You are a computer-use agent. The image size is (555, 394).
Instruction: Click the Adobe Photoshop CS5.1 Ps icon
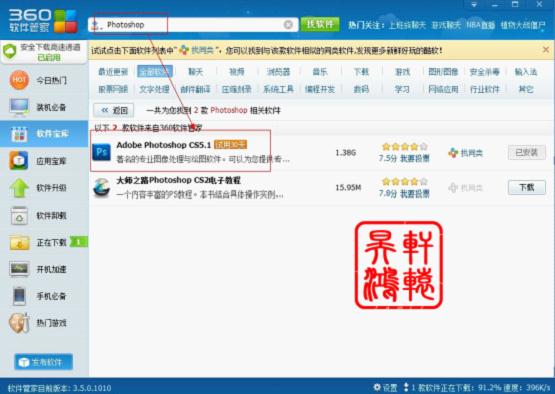[x=101, y=152]
